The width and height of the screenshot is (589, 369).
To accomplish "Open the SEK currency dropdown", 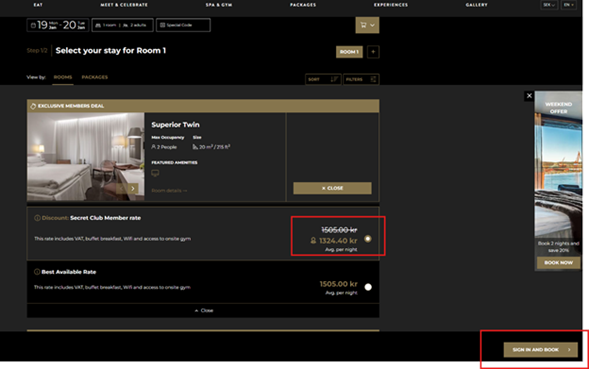I will click(549, 5).
